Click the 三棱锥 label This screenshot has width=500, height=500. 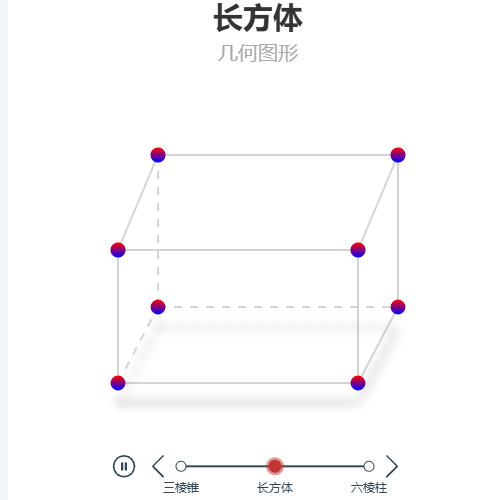pos(181,488)
